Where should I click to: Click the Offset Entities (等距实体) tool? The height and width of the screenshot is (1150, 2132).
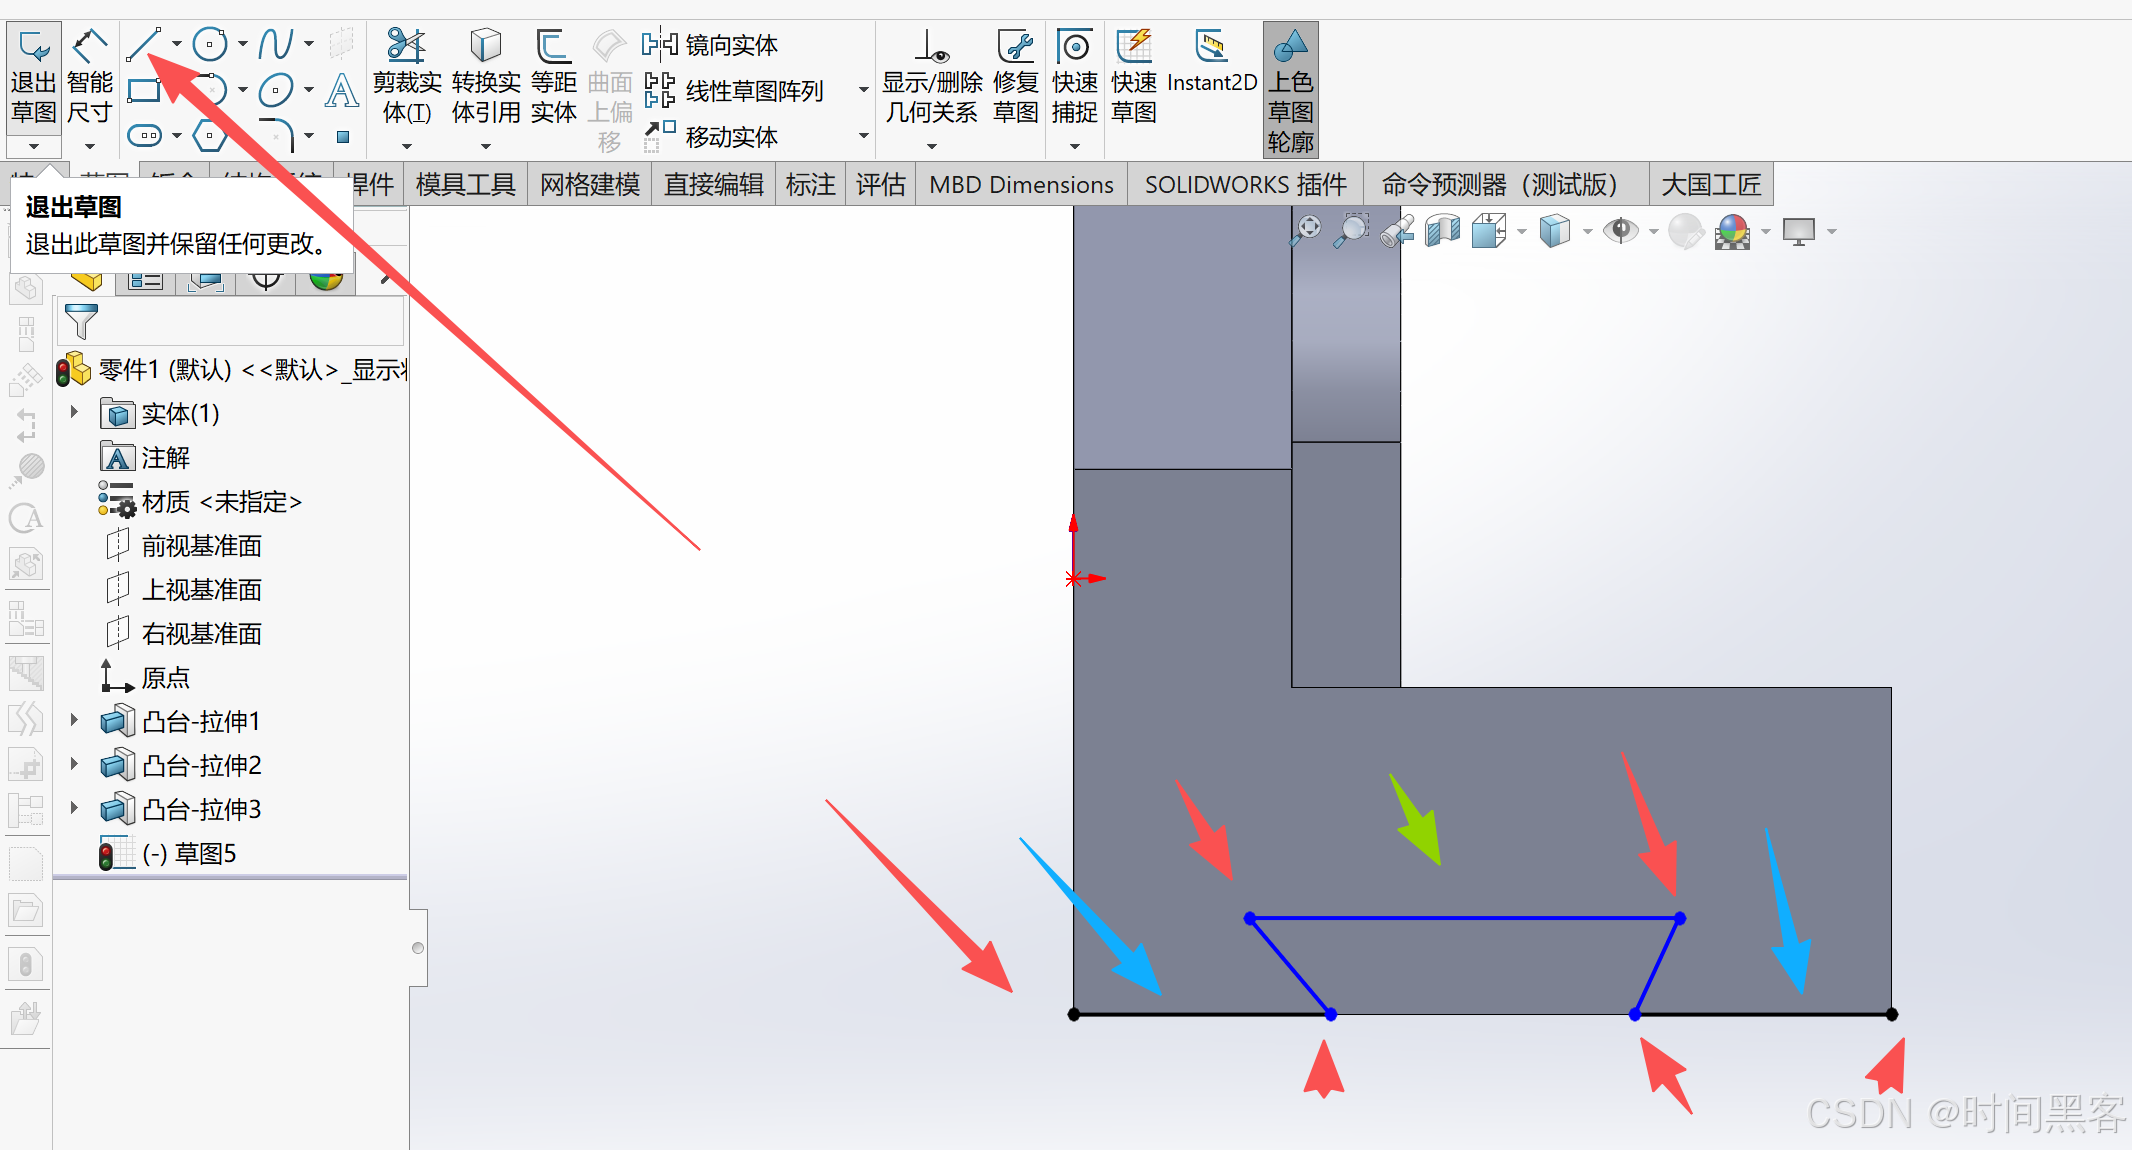(x=553, y=47)
